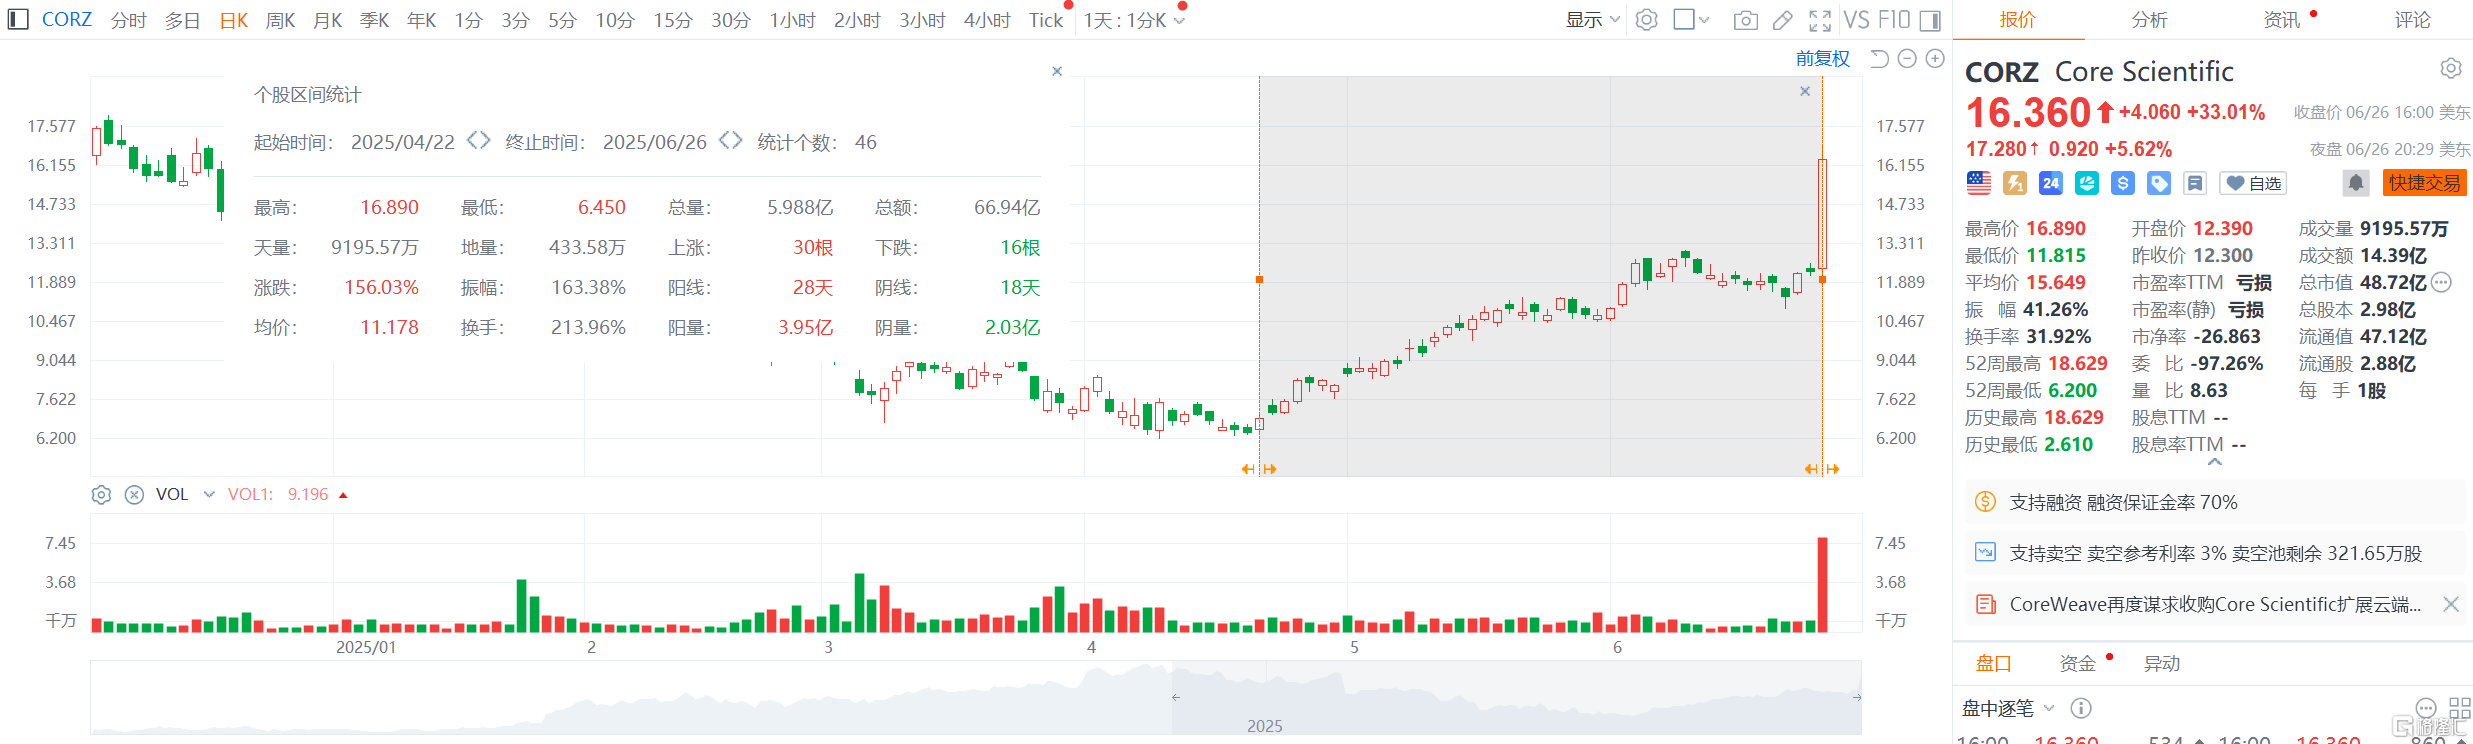Open the grid layout icon in 盘口 section

[x=2461, y=708]
